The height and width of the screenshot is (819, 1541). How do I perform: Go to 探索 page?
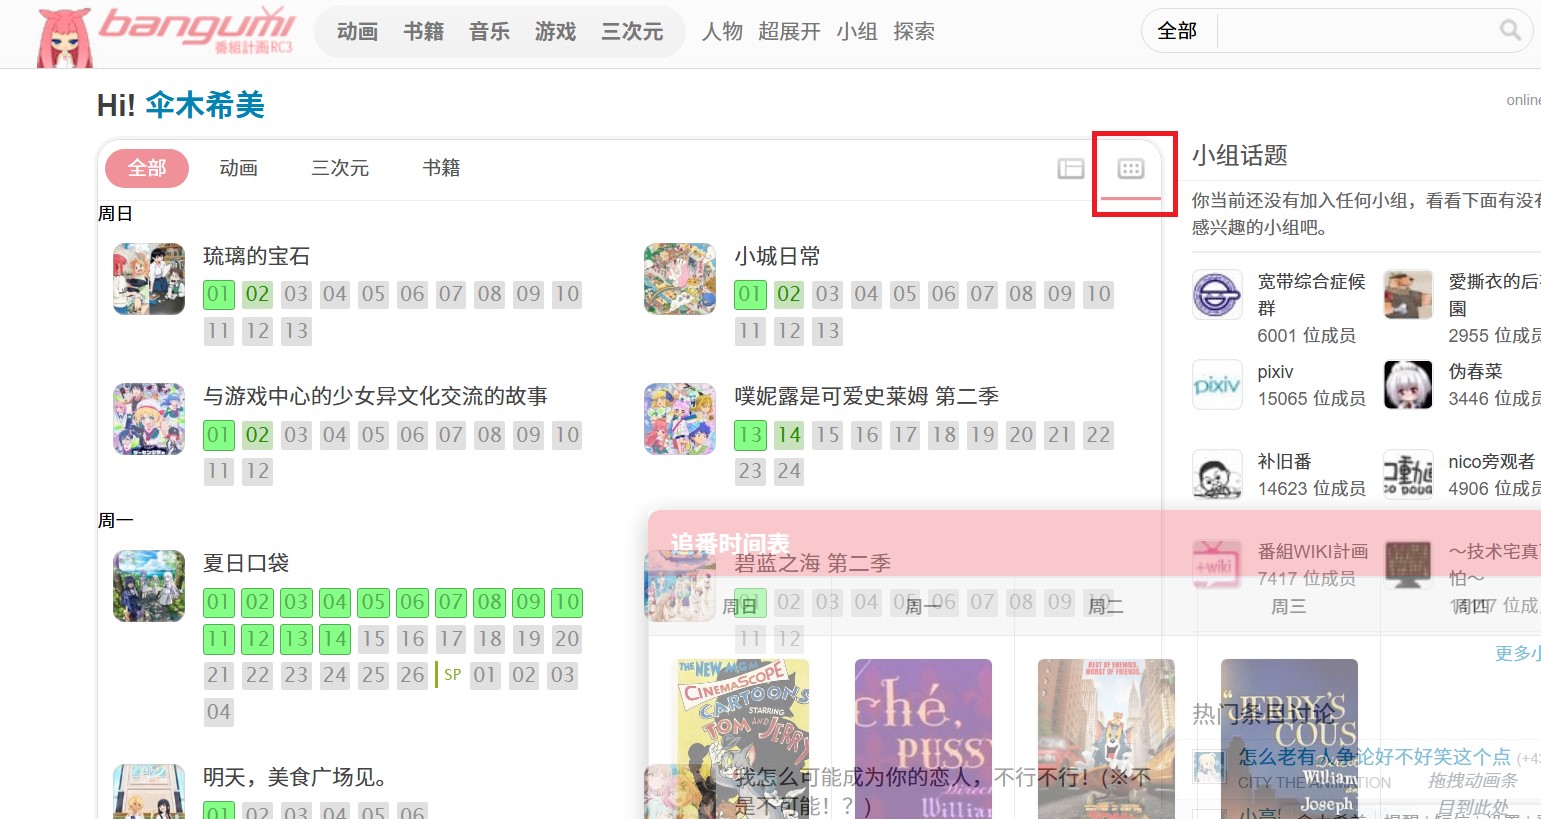pyautogui.click(x=914, y=32)
